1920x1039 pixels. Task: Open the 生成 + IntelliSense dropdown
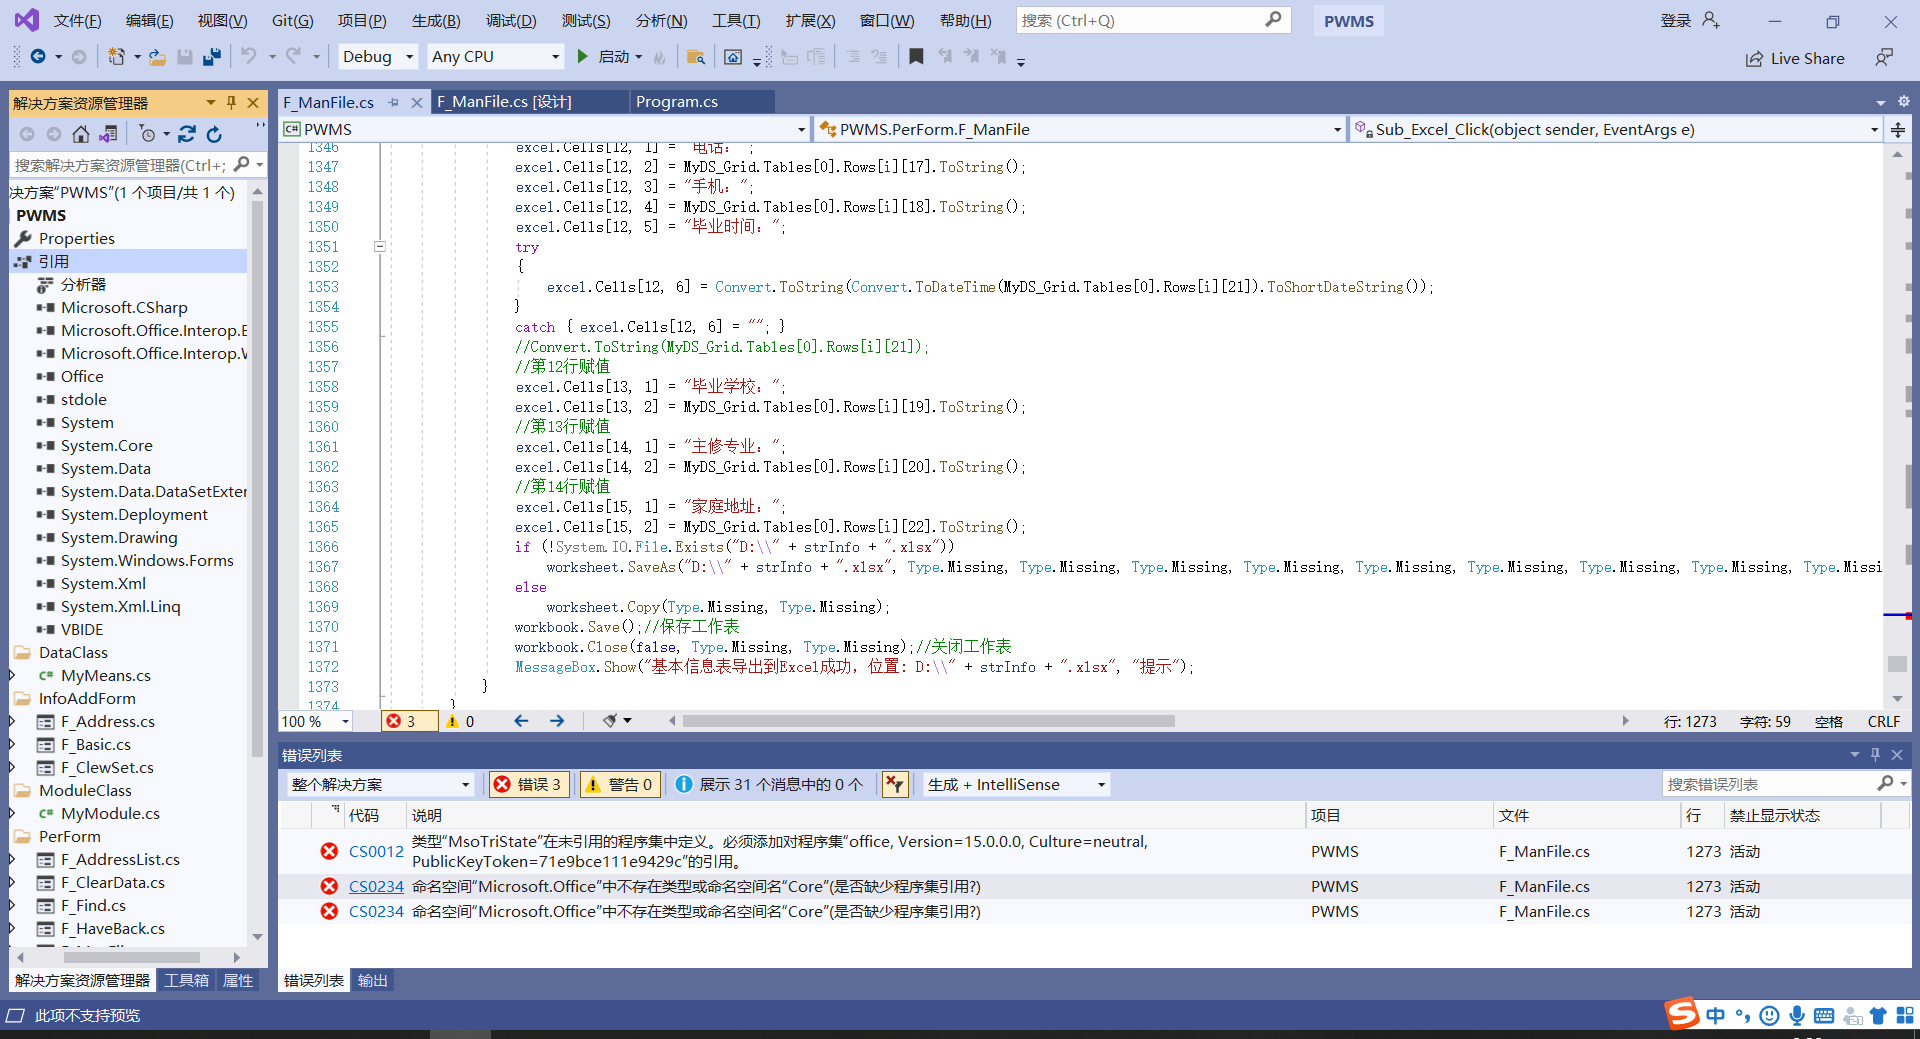click(1017, 784)
